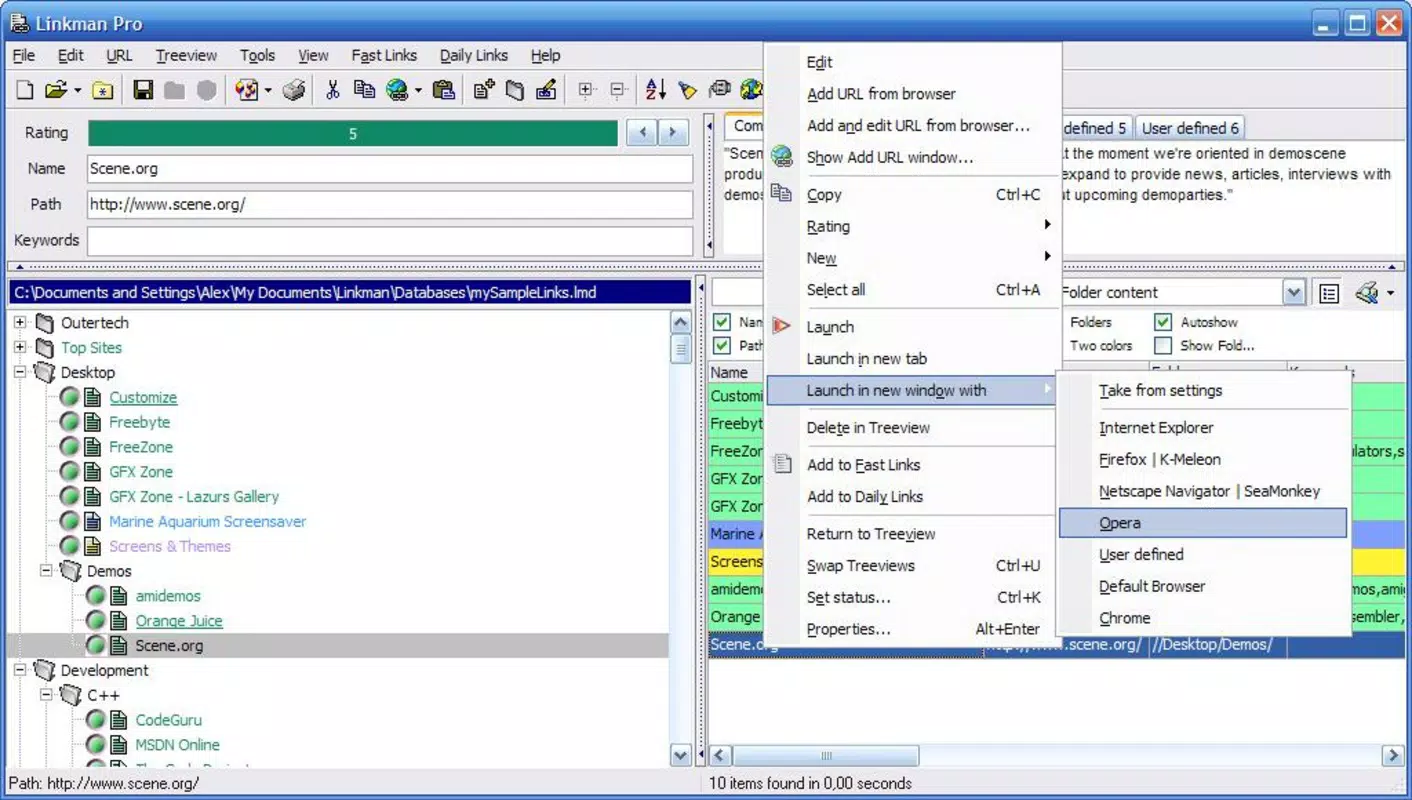This screenshot has width=1412, height=800.
Task: Click the New file toolbar icon
Action: point(25,91)
